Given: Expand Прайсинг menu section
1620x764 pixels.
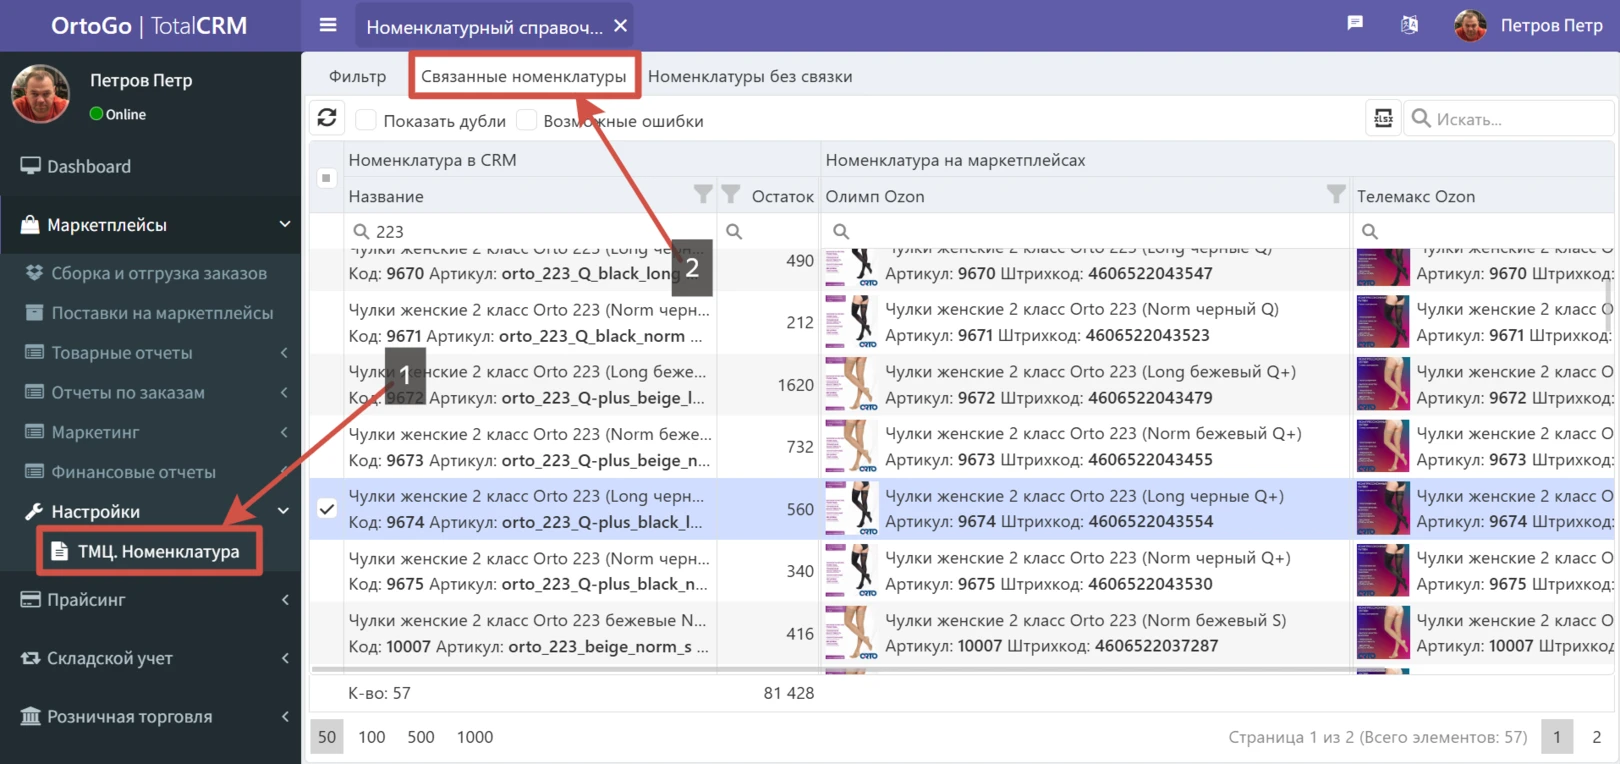Looking at the screenshot, I should (150, 599).
